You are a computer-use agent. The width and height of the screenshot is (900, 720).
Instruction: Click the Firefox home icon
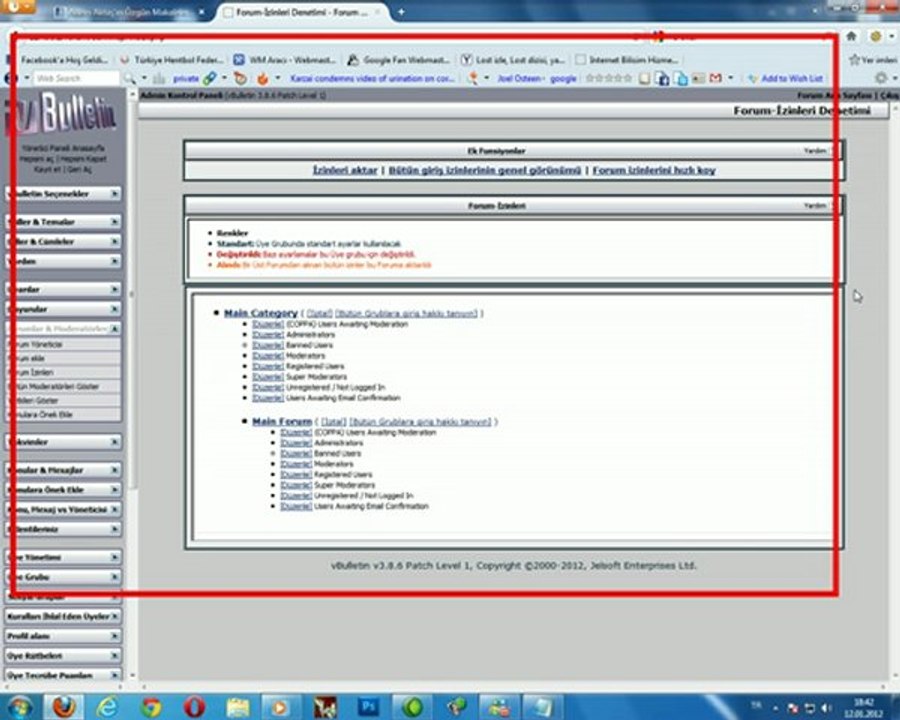point(852,36)
